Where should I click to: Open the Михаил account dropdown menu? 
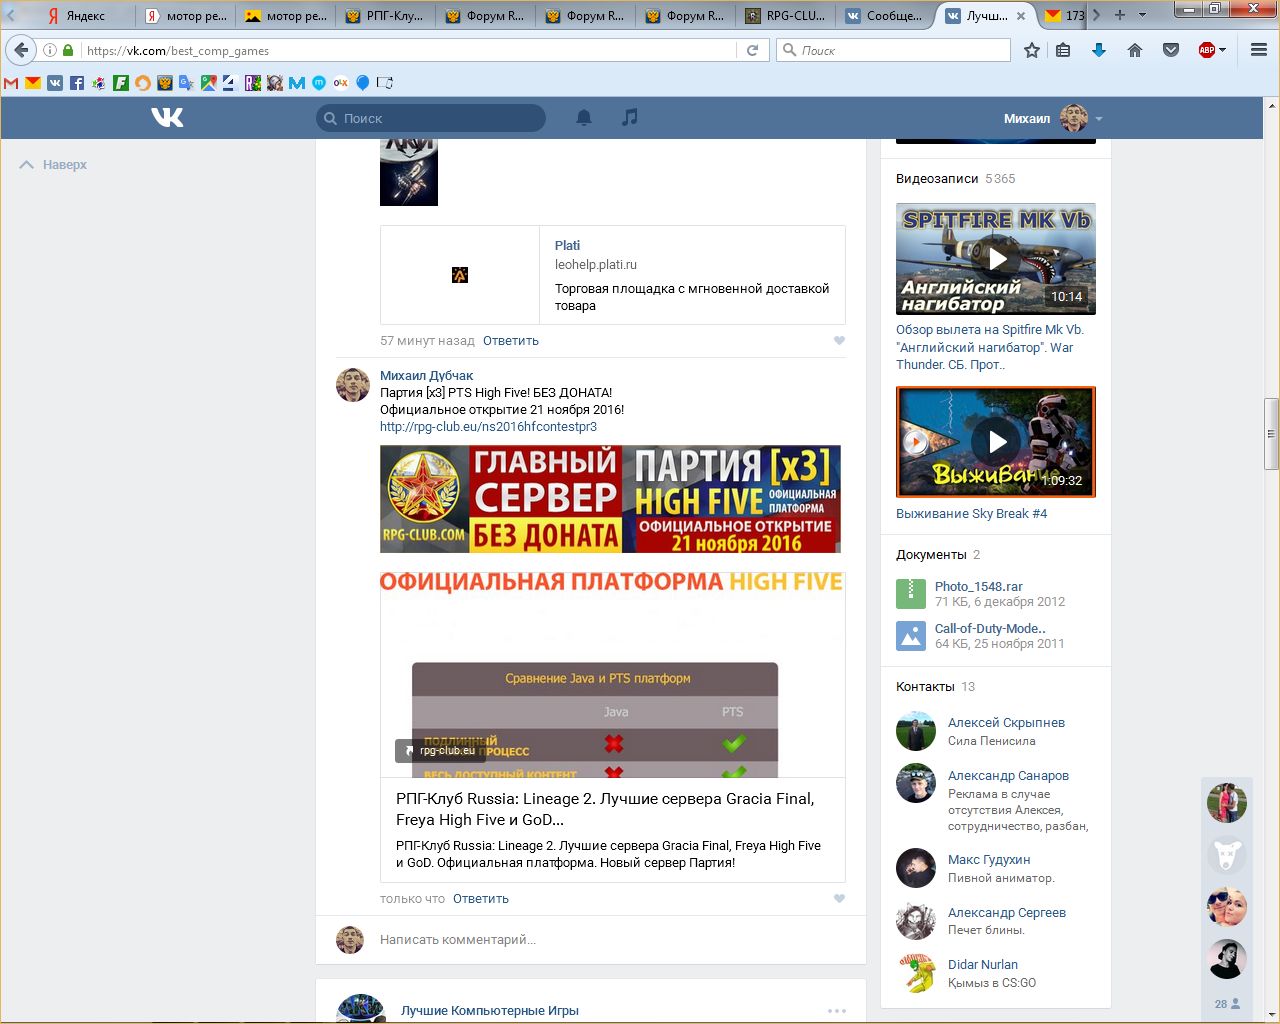tap(1053, 118)
